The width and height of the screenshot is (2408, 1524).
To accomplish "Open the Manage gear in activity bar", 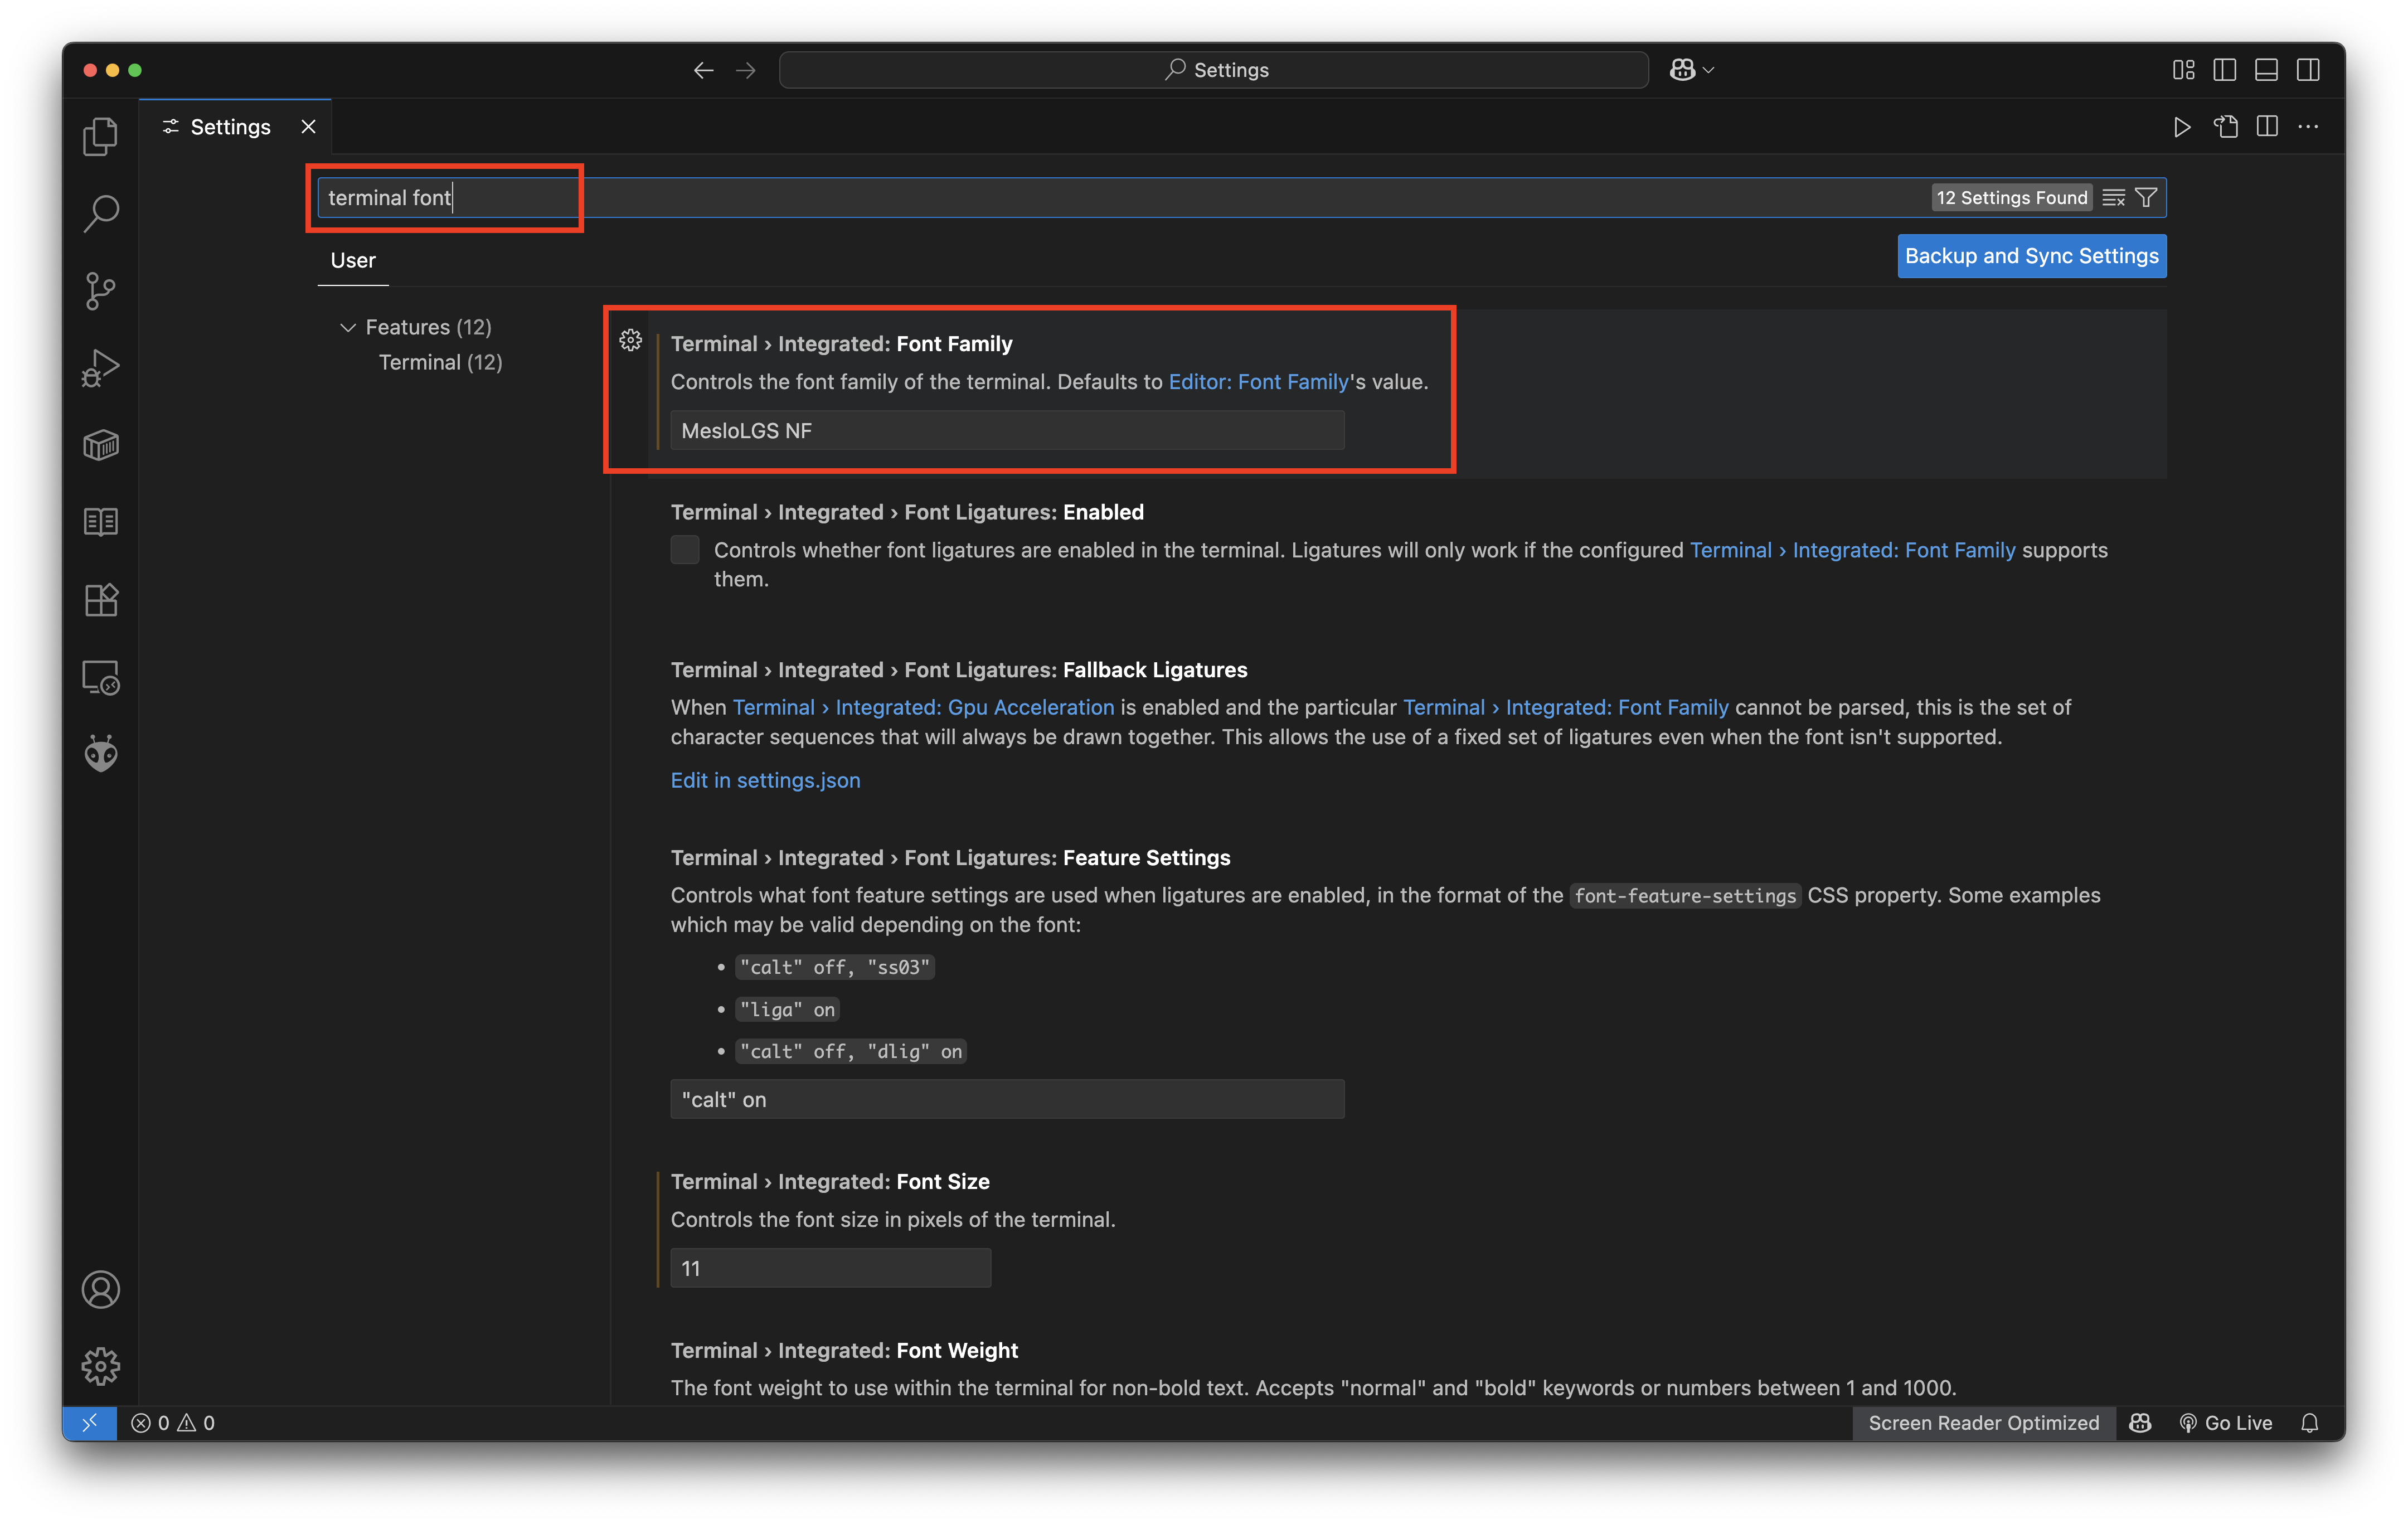I will 100,1366.
